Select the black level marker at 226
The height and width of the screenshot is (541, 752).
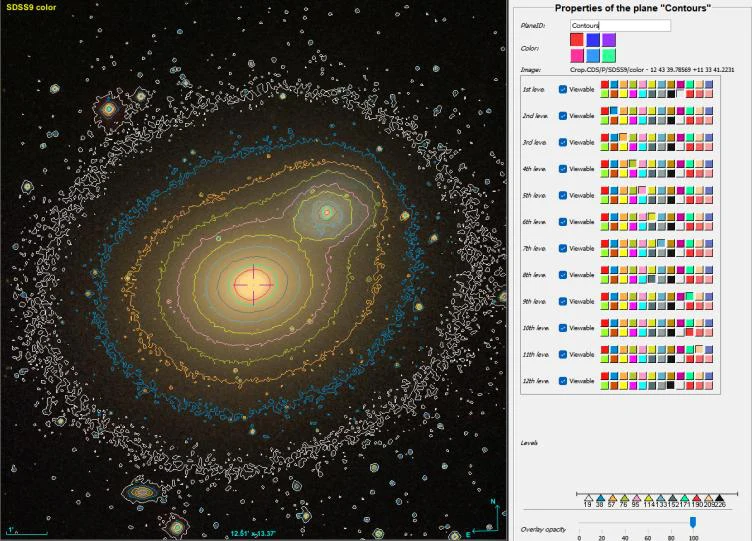pos(719,499)
